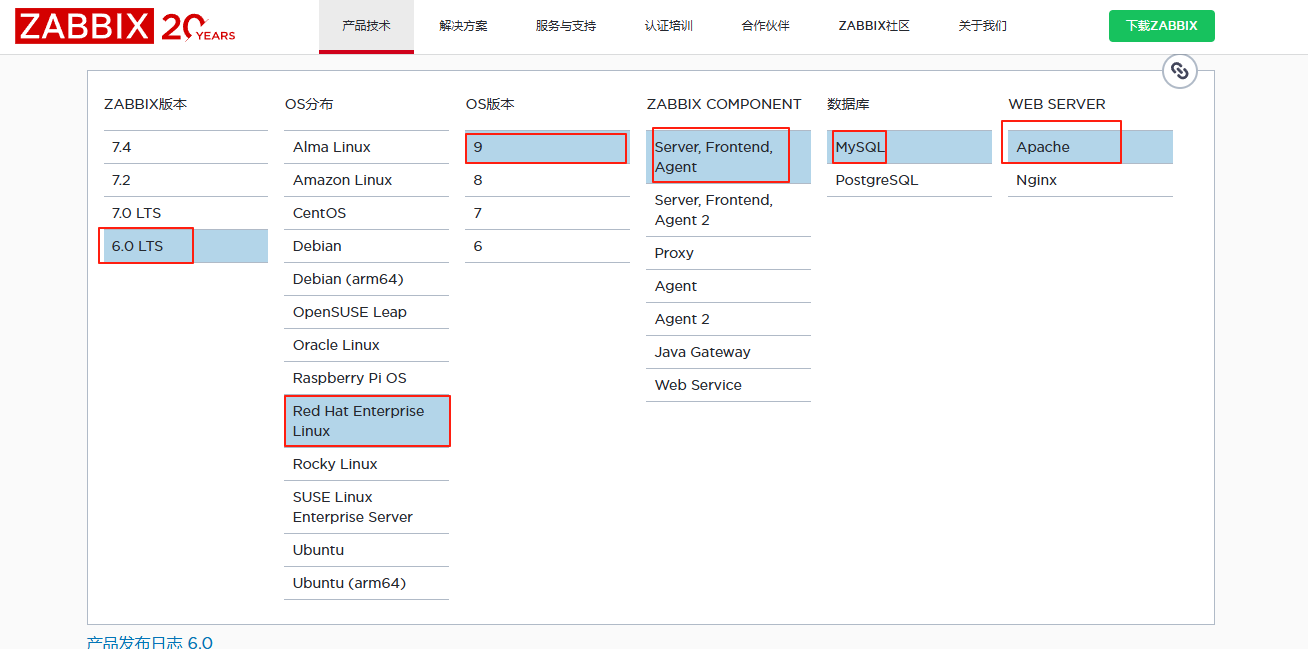Choose OpenSUSE Leap distribution
Image resolution: width=1308 pixels, height=649 pixels.
(367, 312)
